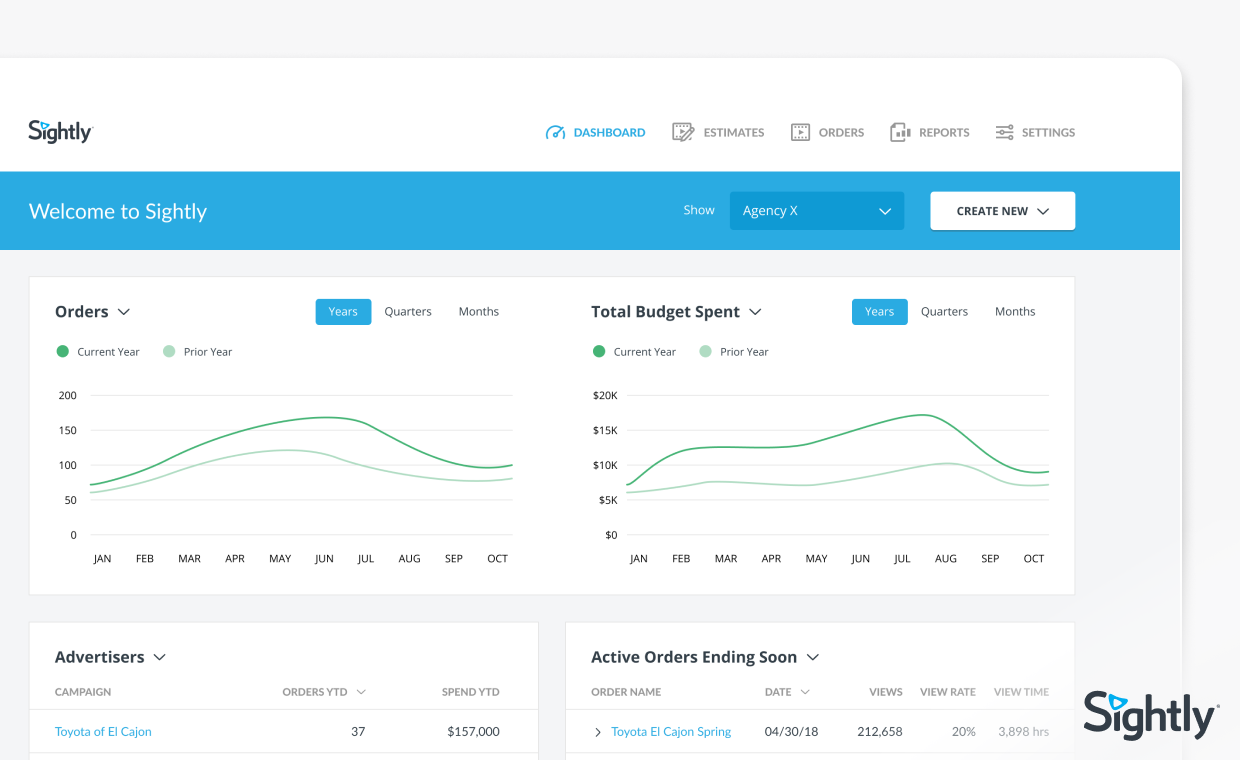1240x760 pixels.
Task: Click the Create New button
Action: 1003,211
